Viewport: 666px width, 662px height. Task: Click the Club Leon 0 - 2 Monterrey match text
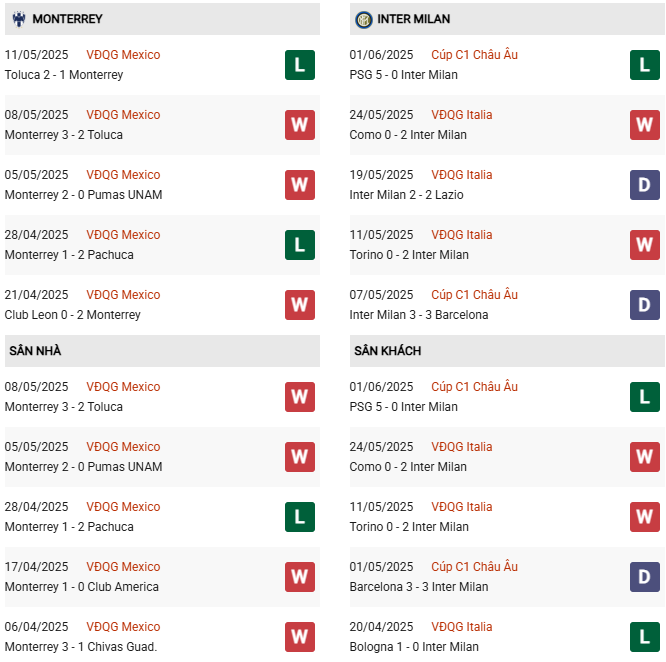click(72, 315)
